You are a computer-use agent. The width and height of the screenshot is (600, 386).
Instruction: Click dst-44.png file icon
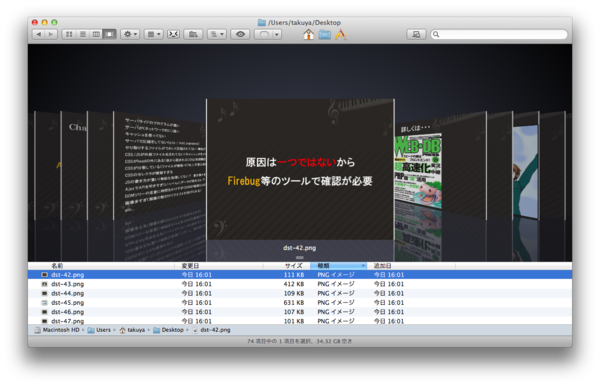coord(44,293)
